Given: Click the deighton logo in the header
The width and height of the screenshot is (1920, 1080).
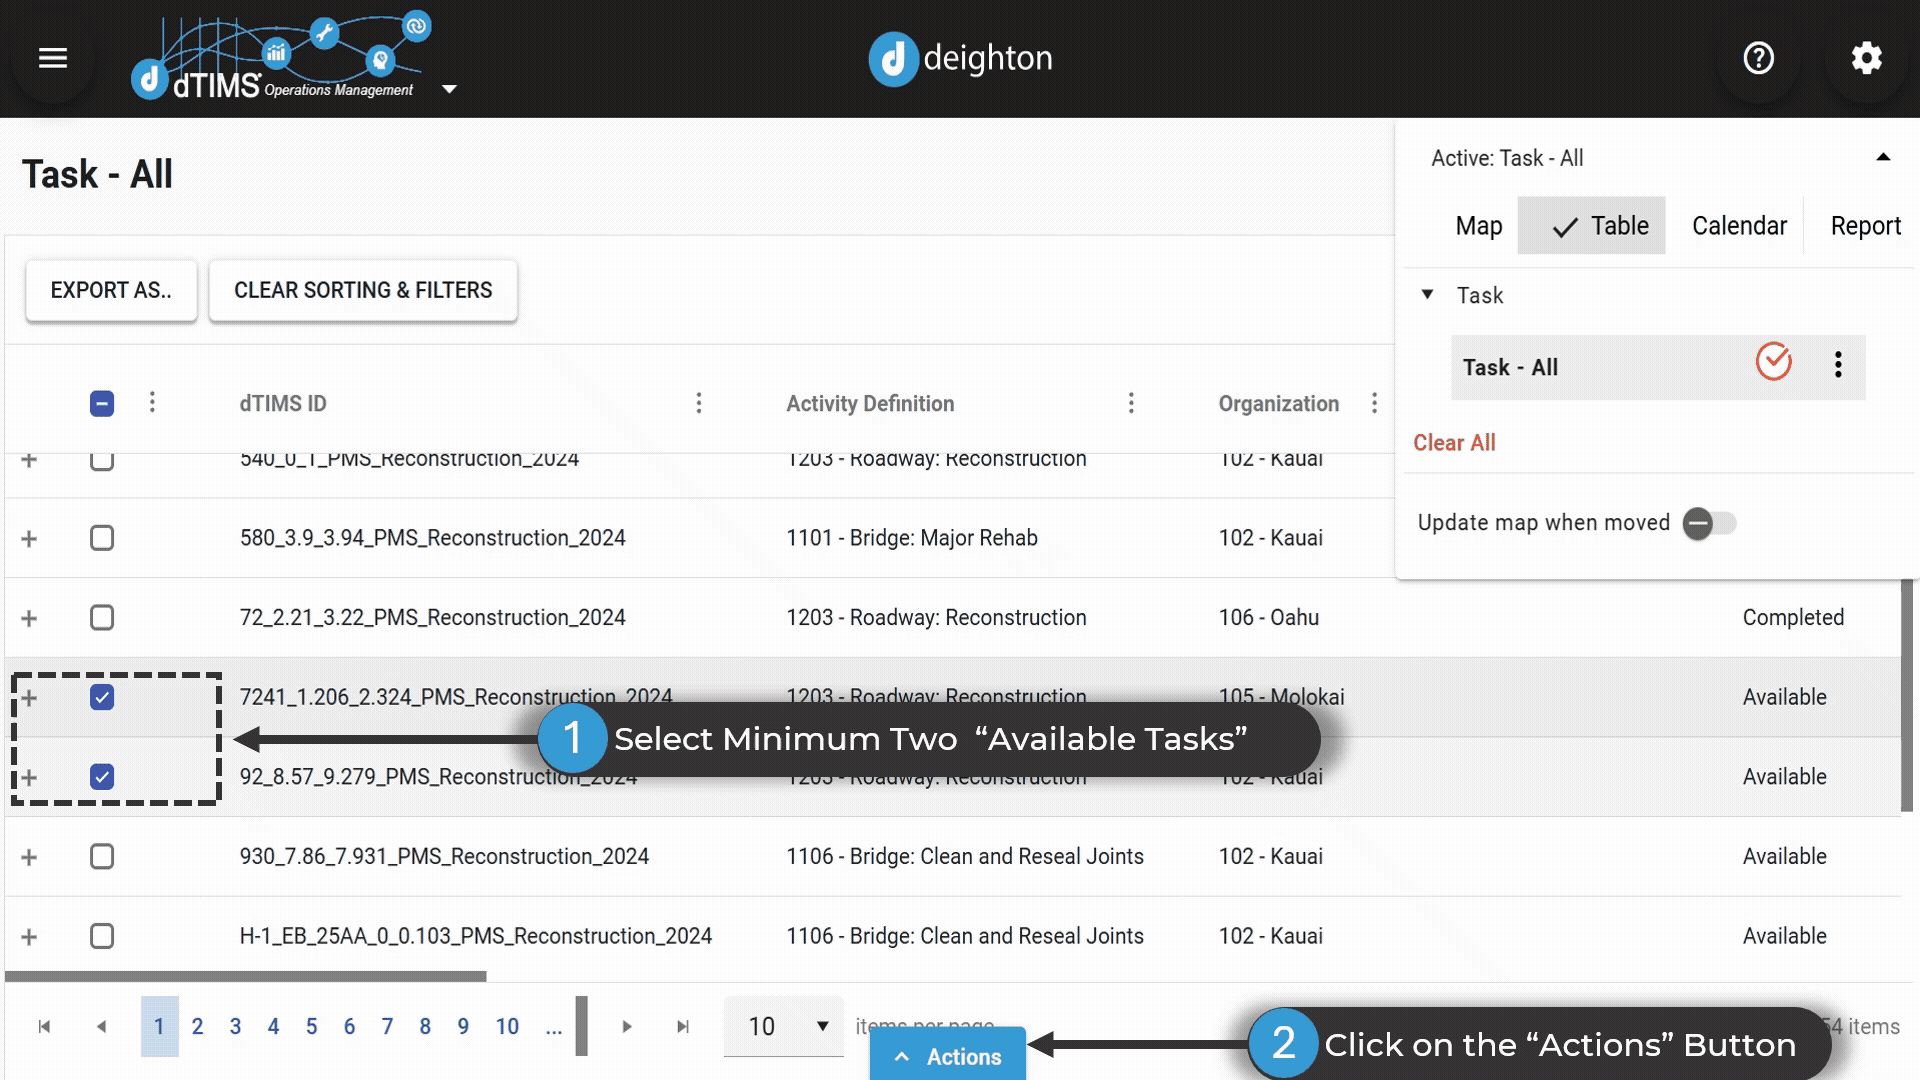Looking at the screenshot, I should click(958, 58).
